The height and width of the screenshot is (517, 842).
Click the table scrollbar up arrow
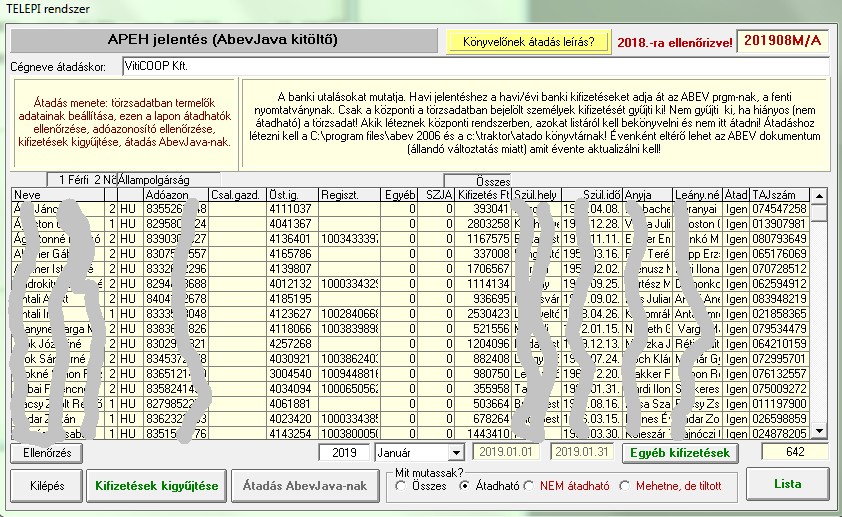(x=819, y=196)
